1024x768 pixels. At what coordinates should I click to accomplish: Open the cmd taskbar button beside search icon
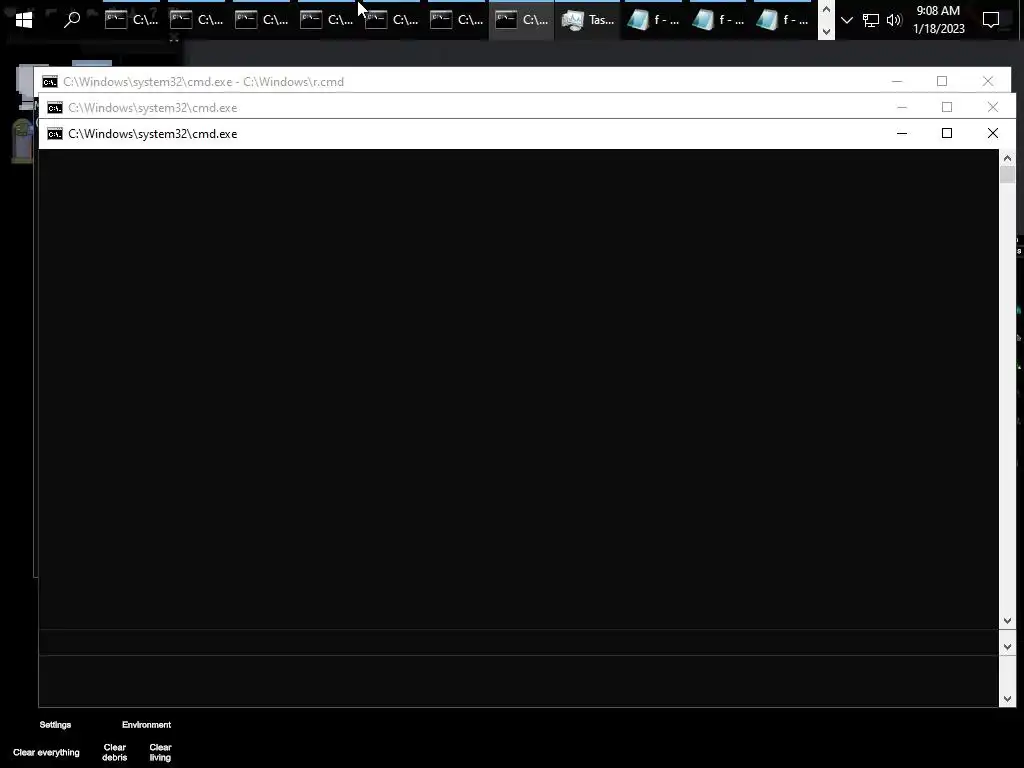pyautogui.click(x=131, y=20)
